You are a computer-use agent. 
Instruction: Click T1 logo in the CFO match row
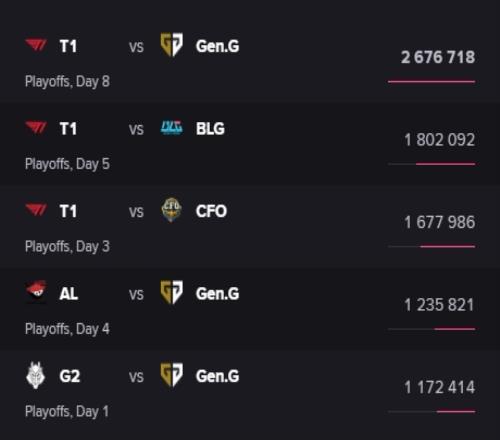pyautogui.click(x=36, y=210)
